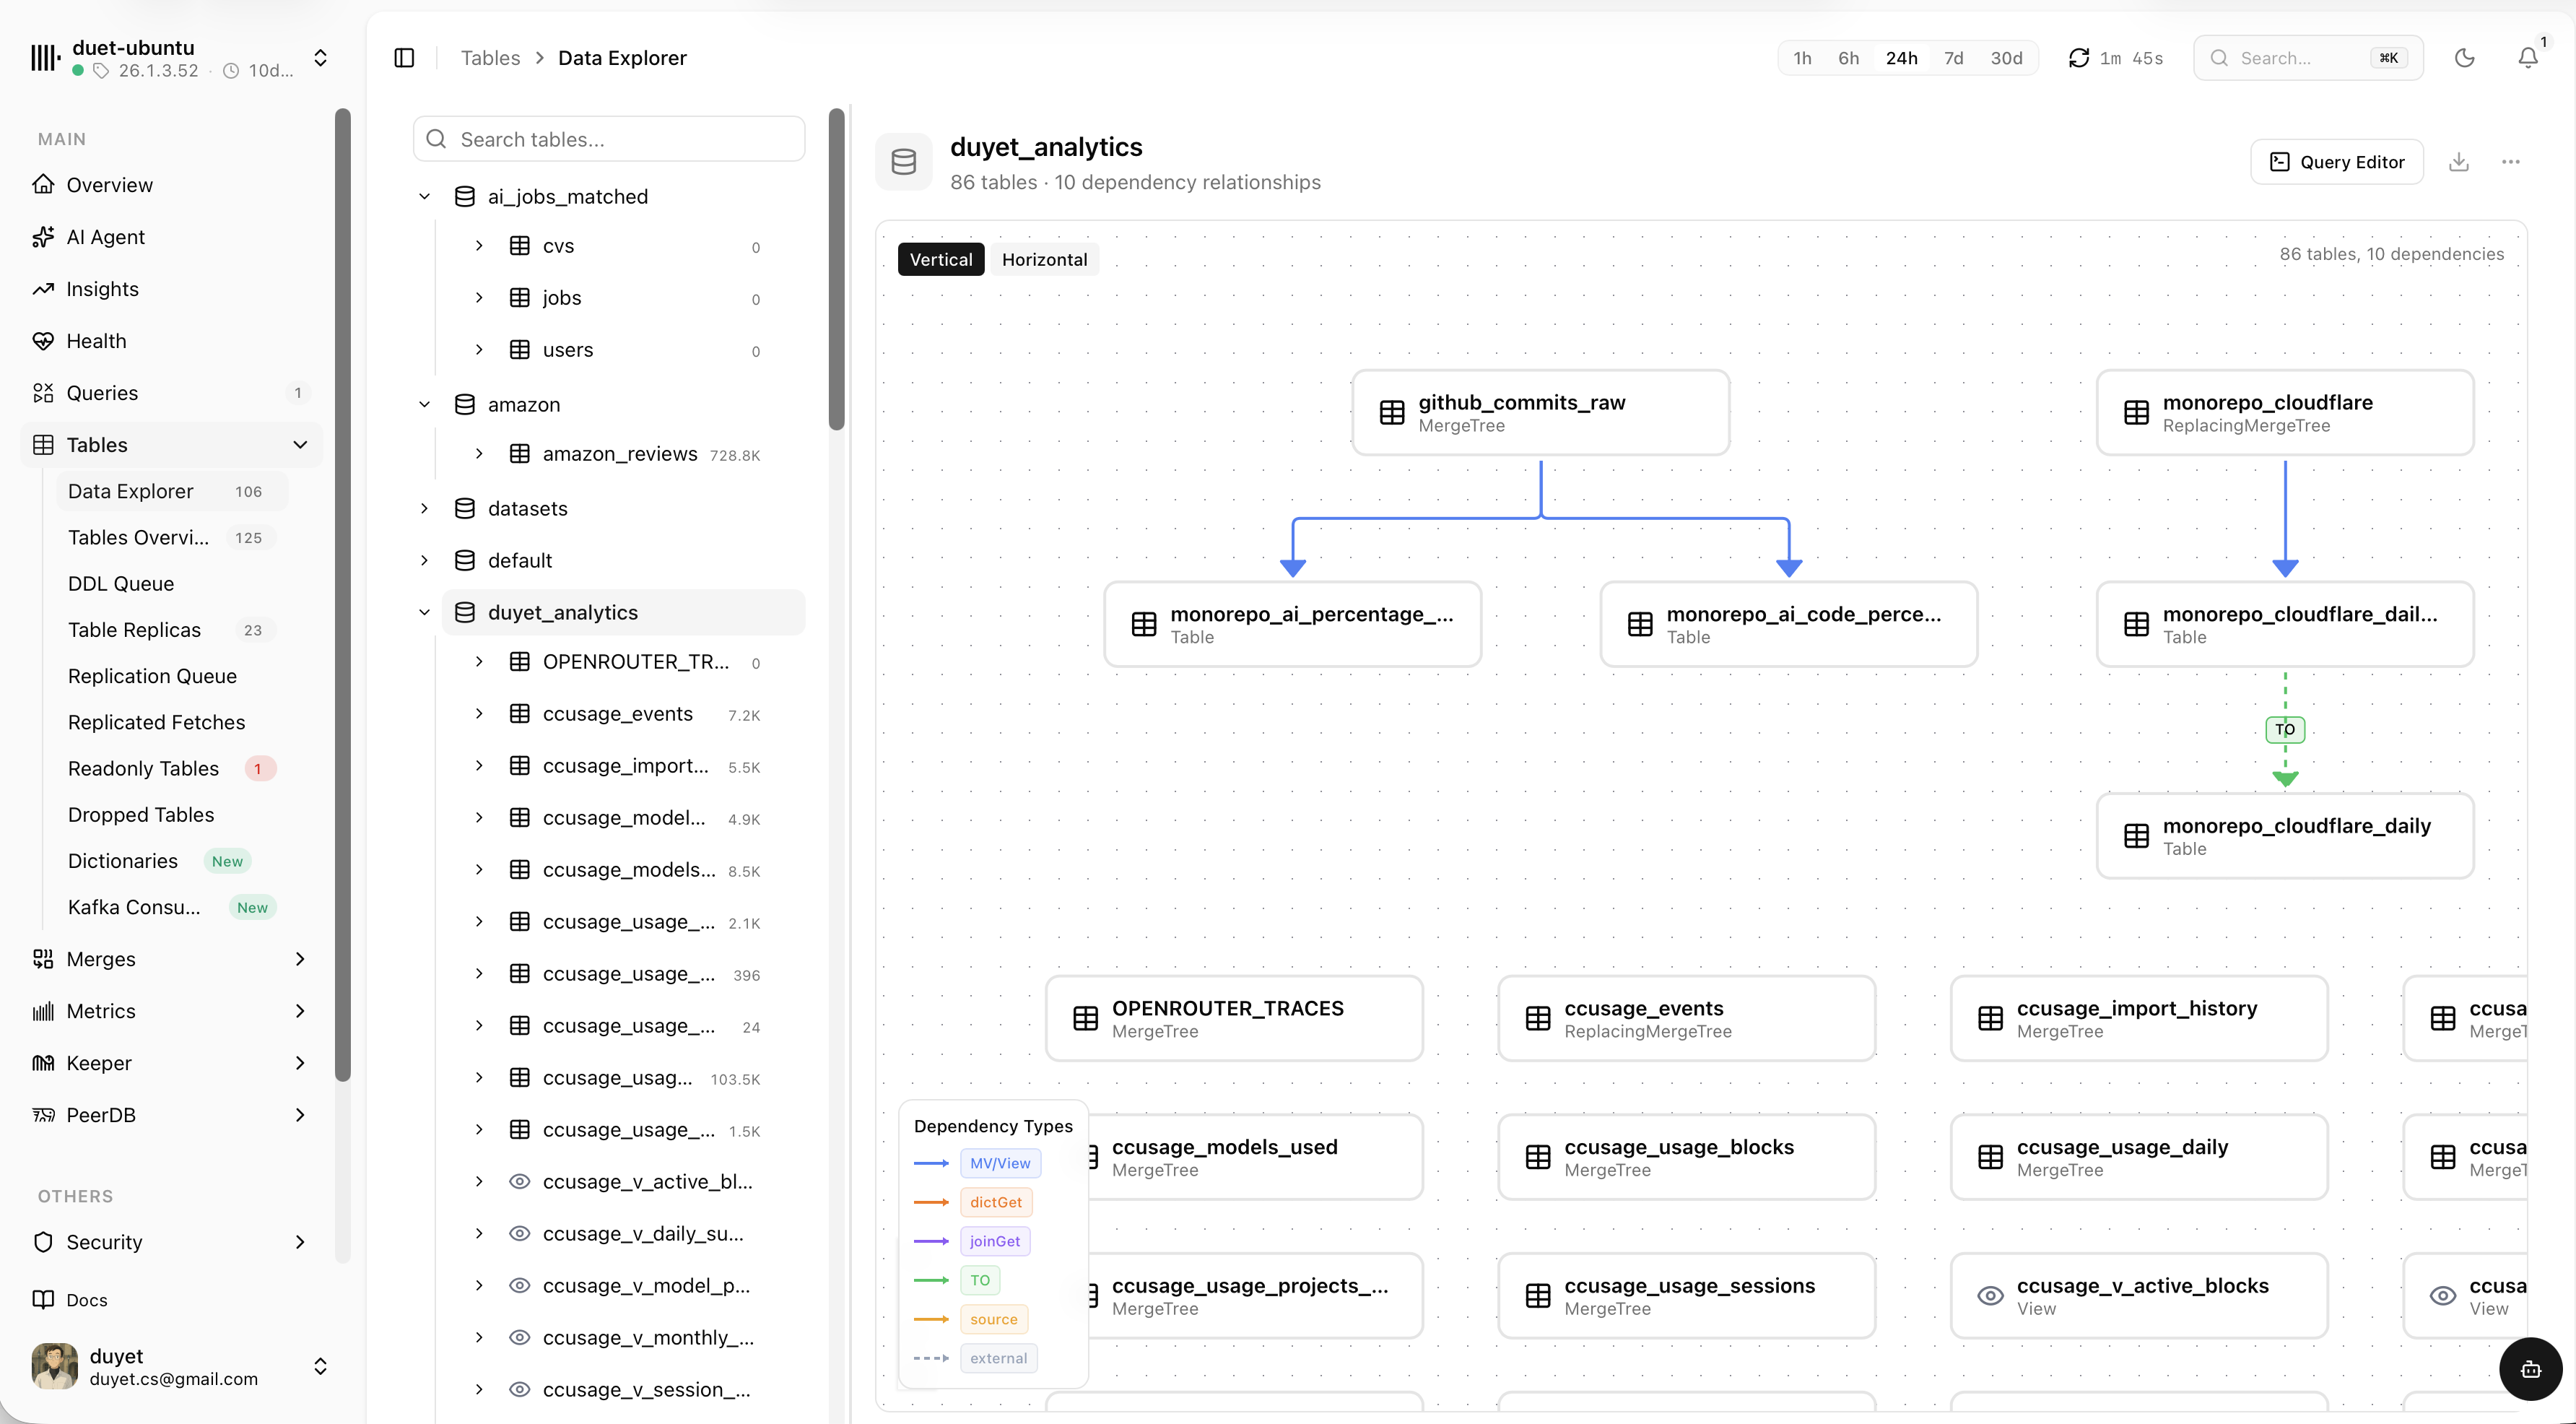Screen dimensions: 2576x1424
Task: Click the Tables breadcrumb link
Action: click(x=490, y=58)
